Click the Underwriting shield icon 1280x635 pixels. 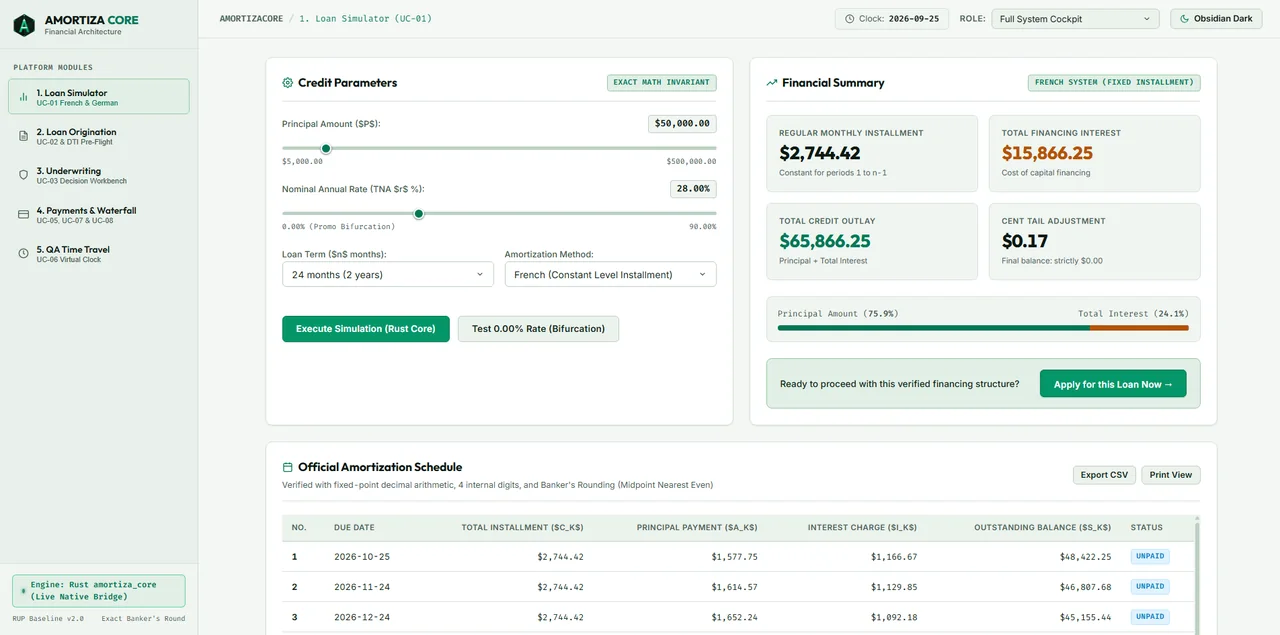(x=23, y=175)
